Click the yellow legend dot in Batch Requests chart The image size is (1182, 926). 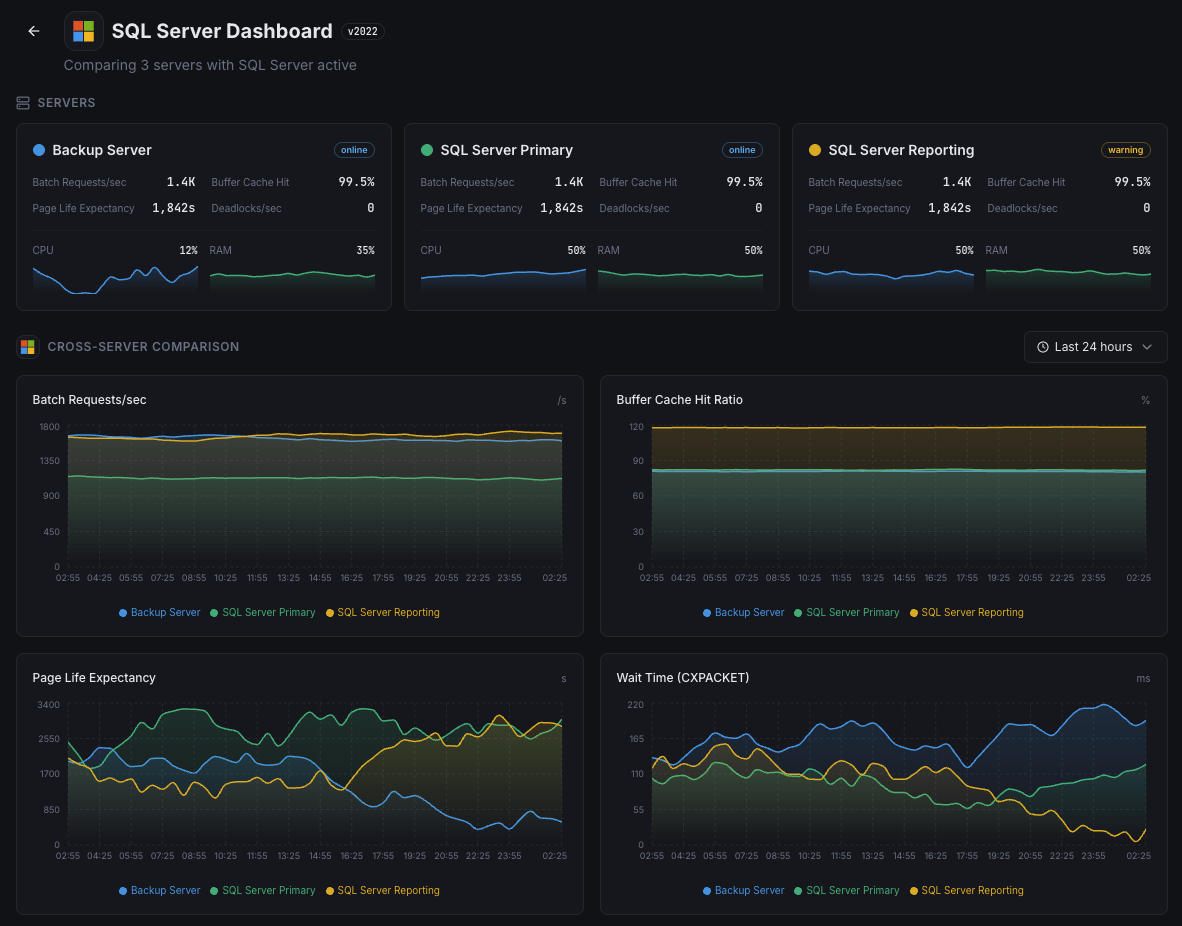pos(330,612)
